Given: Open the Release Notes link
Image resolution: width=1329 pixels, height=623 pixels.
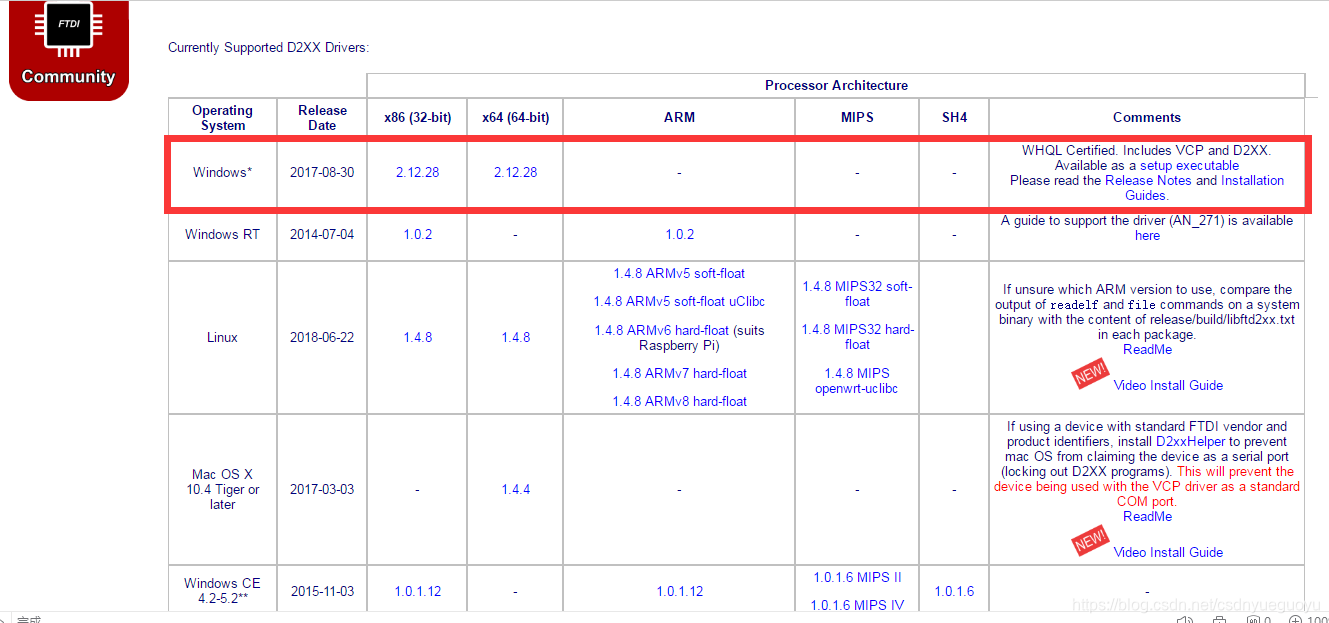Looking at the screenshot, I should tap(1148, 180).
